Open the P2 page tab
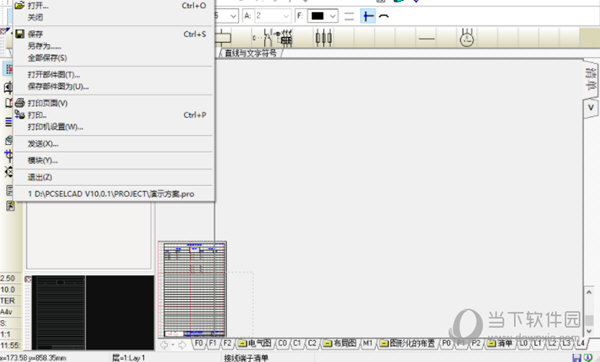Image resolution: width=600 pixels, height=362 pixels. (x=476, y=343)
